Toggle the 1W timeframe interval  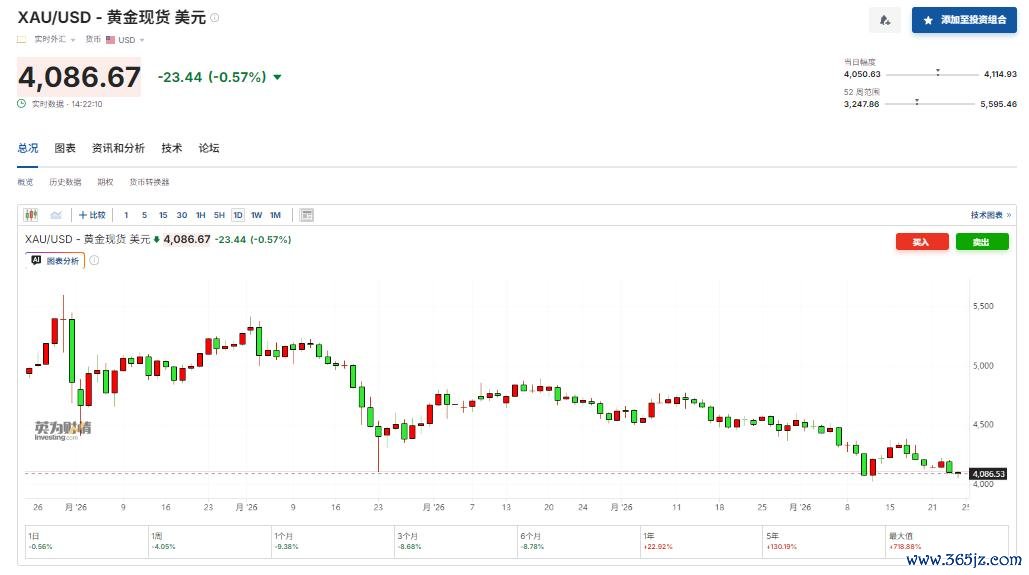pos(257,215)
